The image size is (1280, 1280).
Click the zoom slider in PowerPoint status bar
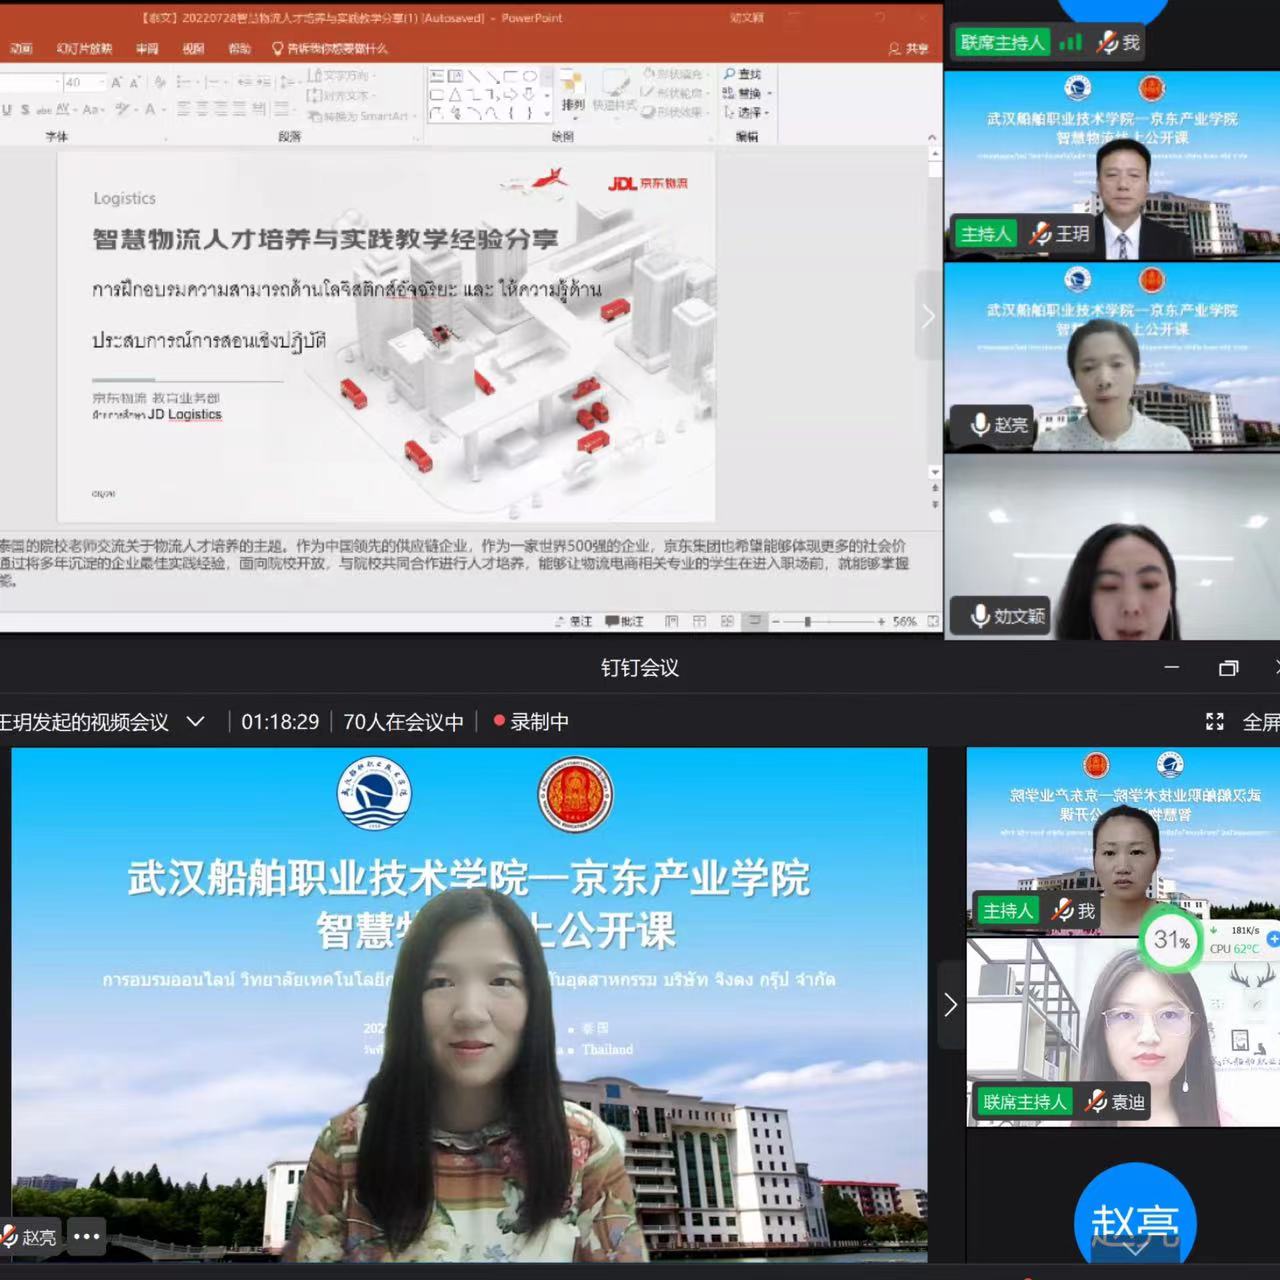[807, 621]
